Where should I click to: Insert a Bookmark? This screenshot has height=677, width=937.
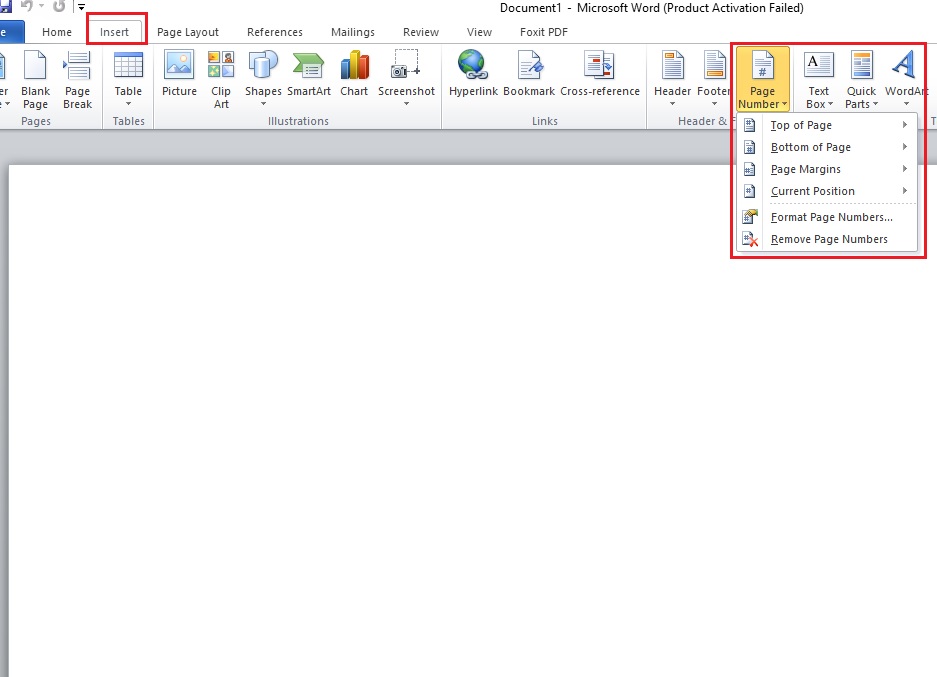point(529,74)
